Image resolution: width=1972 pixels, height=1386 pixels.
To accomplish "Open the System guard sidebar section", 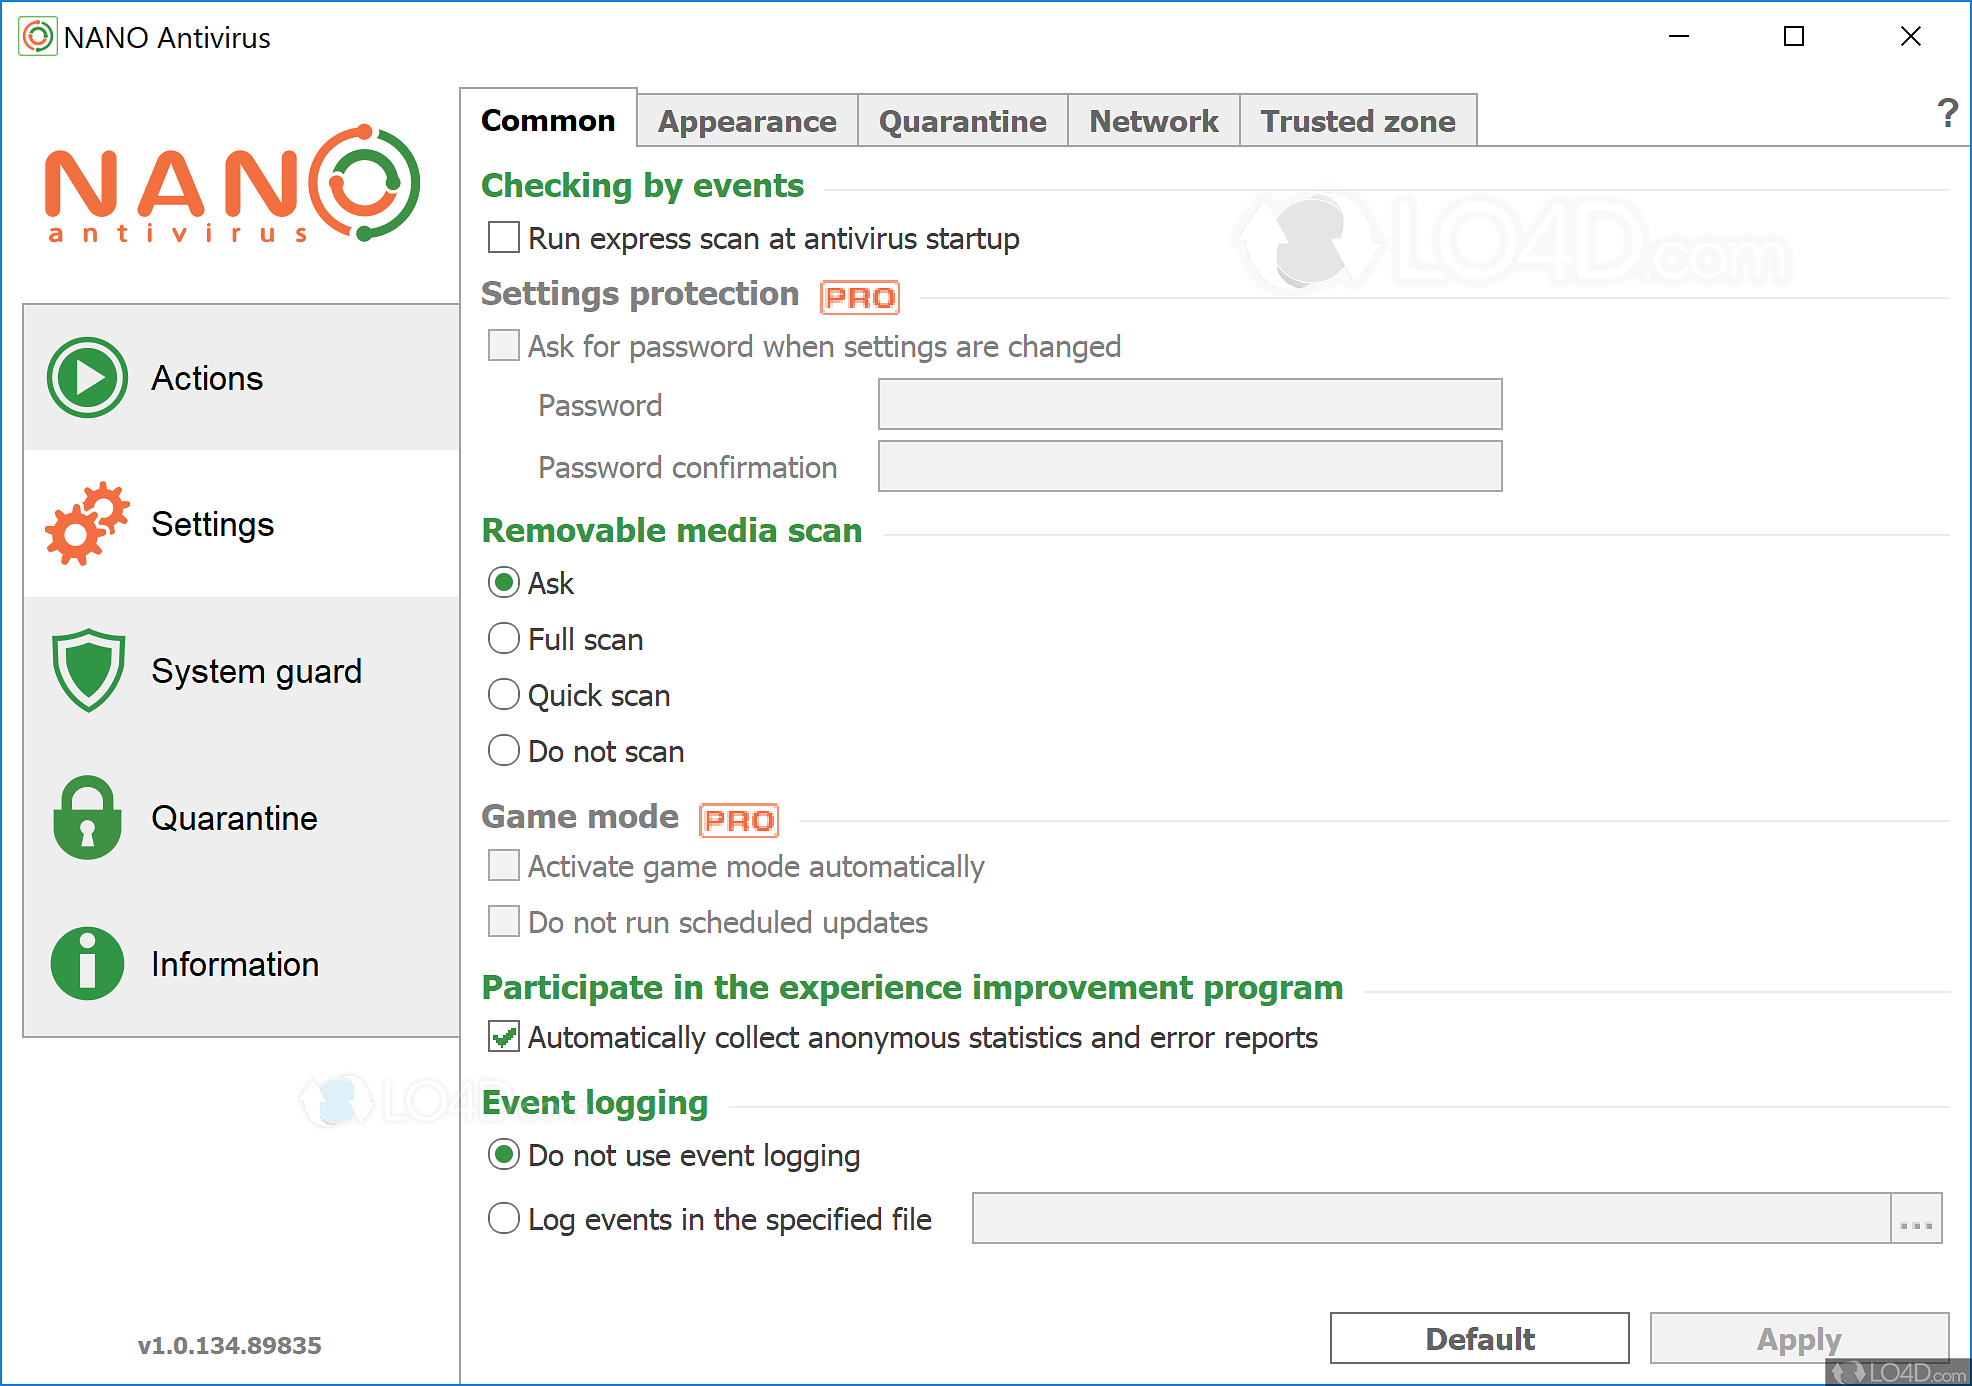I will (x=241, y=671).
